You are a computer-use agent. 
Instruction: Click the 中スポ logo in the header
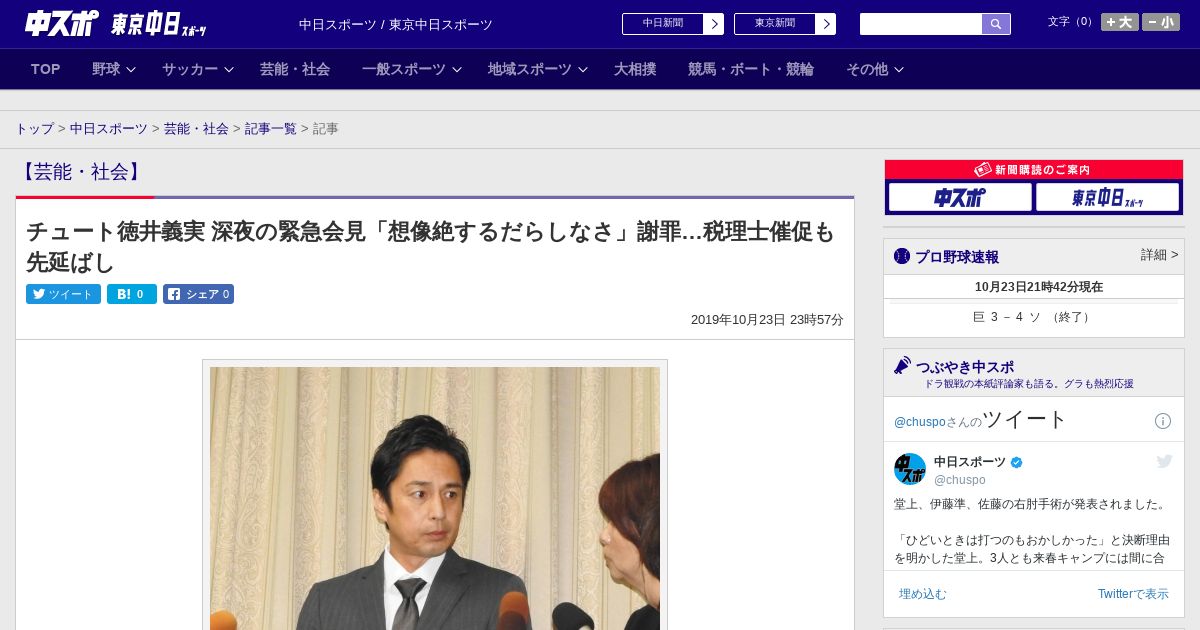click(x=62, y=24)
